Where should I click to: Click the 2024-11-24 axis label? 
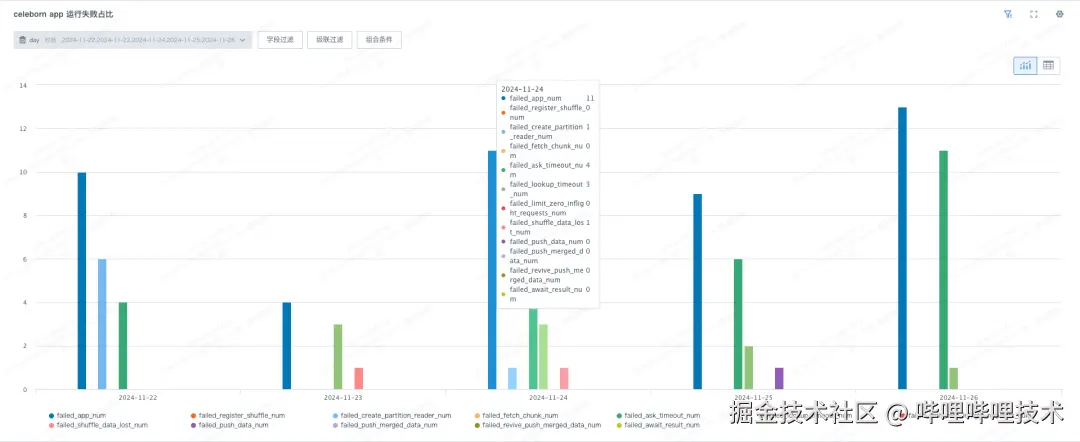coord(548,398)
